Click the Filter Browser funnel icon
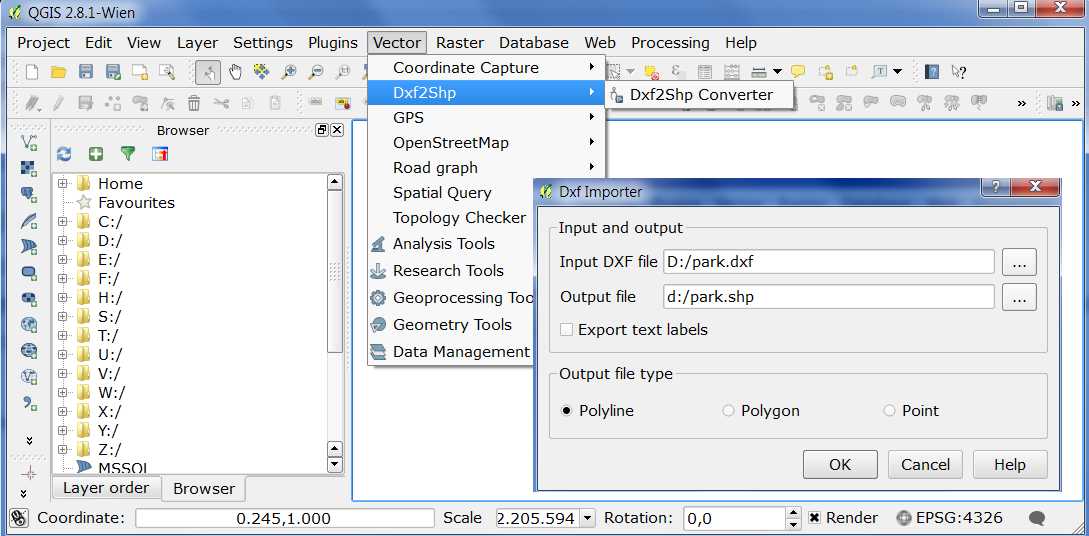 click(128, 154)
